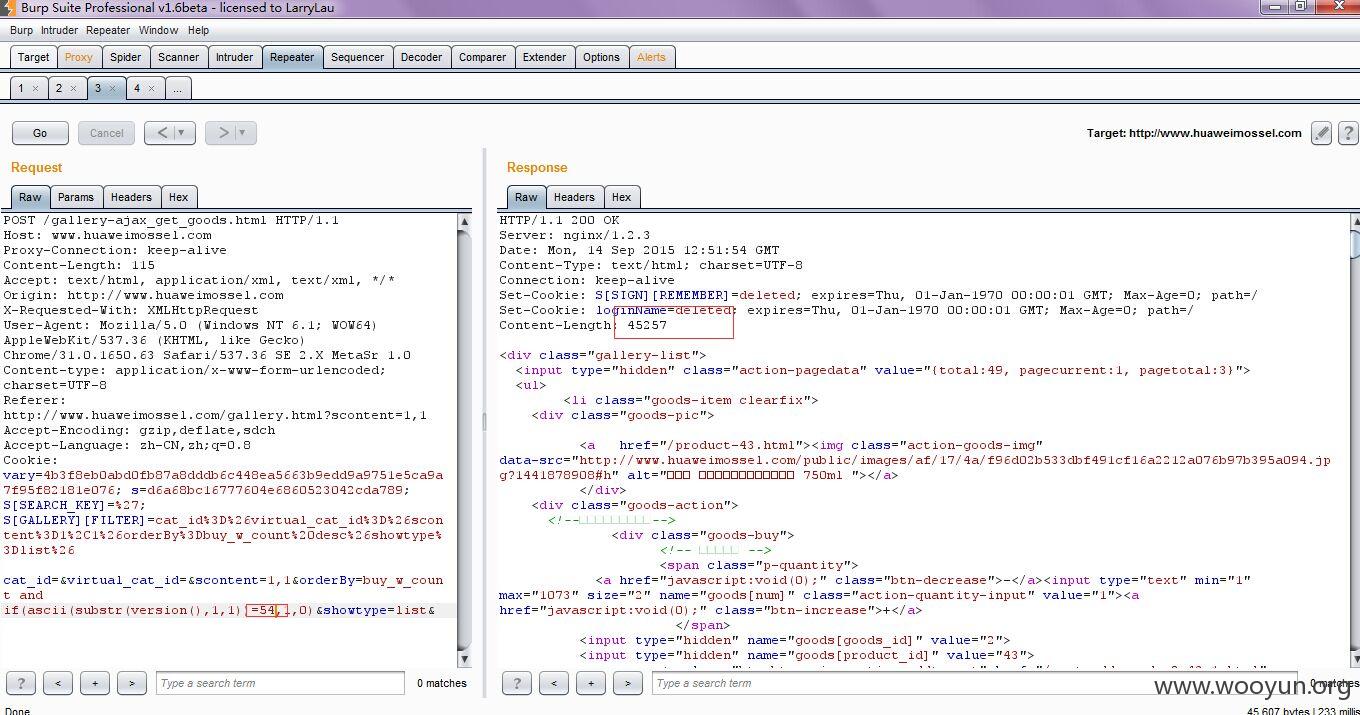Switch to the Comparer tab
Image resolution: width=1360 pixels, height=715 pixels.
pos(482,57)
